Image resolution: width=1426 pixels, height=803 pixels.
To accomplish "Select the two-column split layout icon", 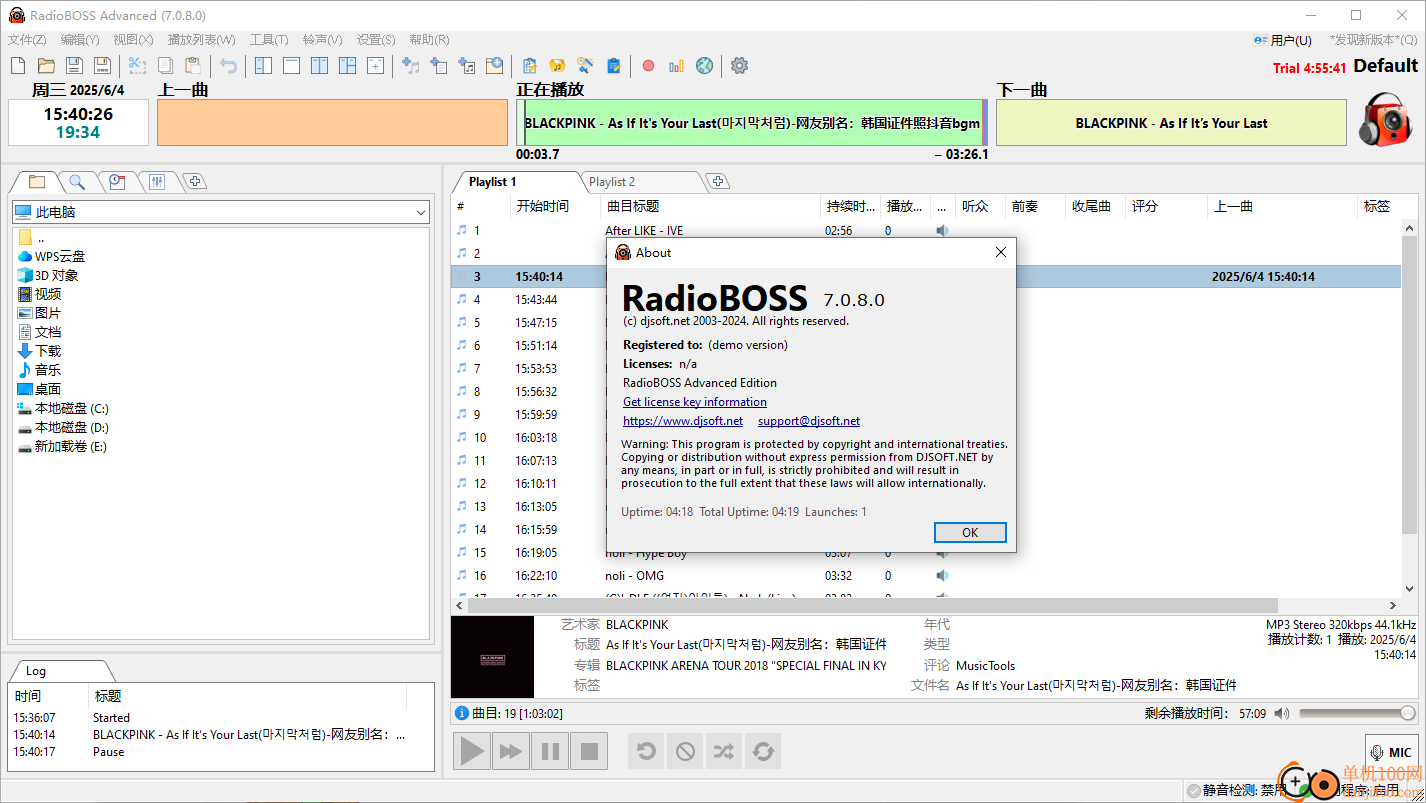I will click(319, 66).
